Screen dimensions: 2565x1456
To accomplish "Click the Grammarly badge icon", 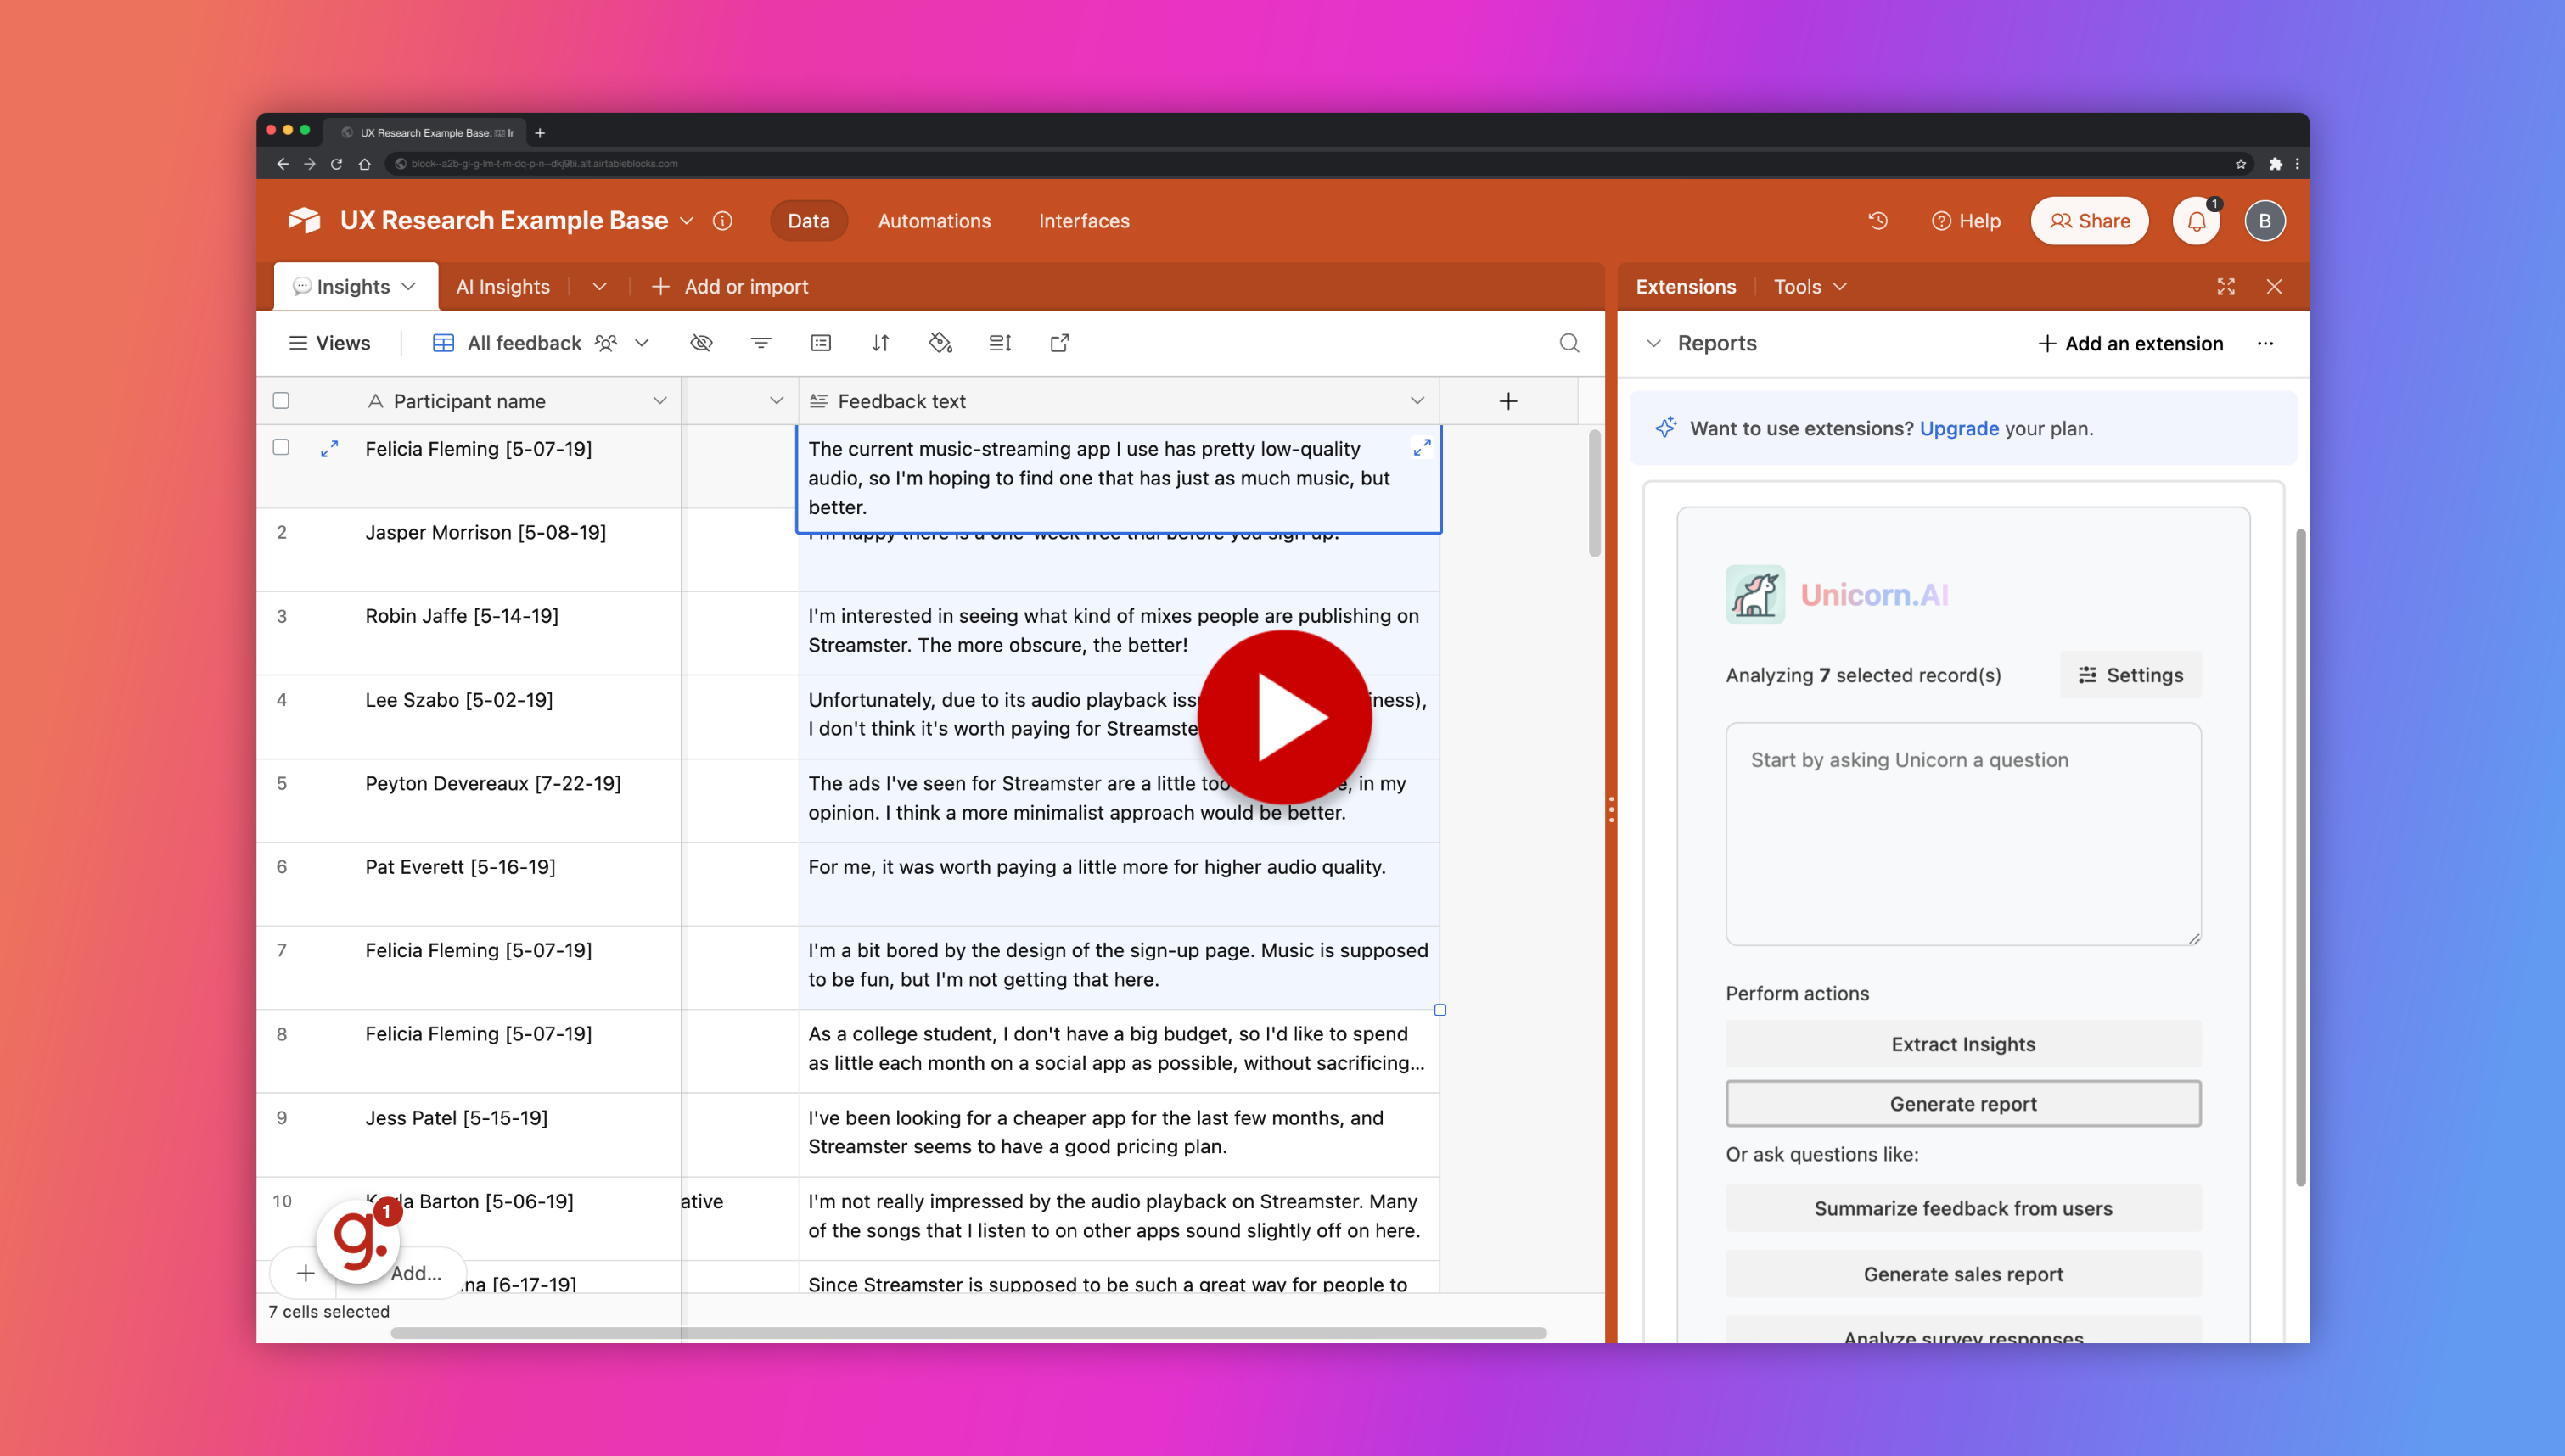I will tap(359, 1241).
